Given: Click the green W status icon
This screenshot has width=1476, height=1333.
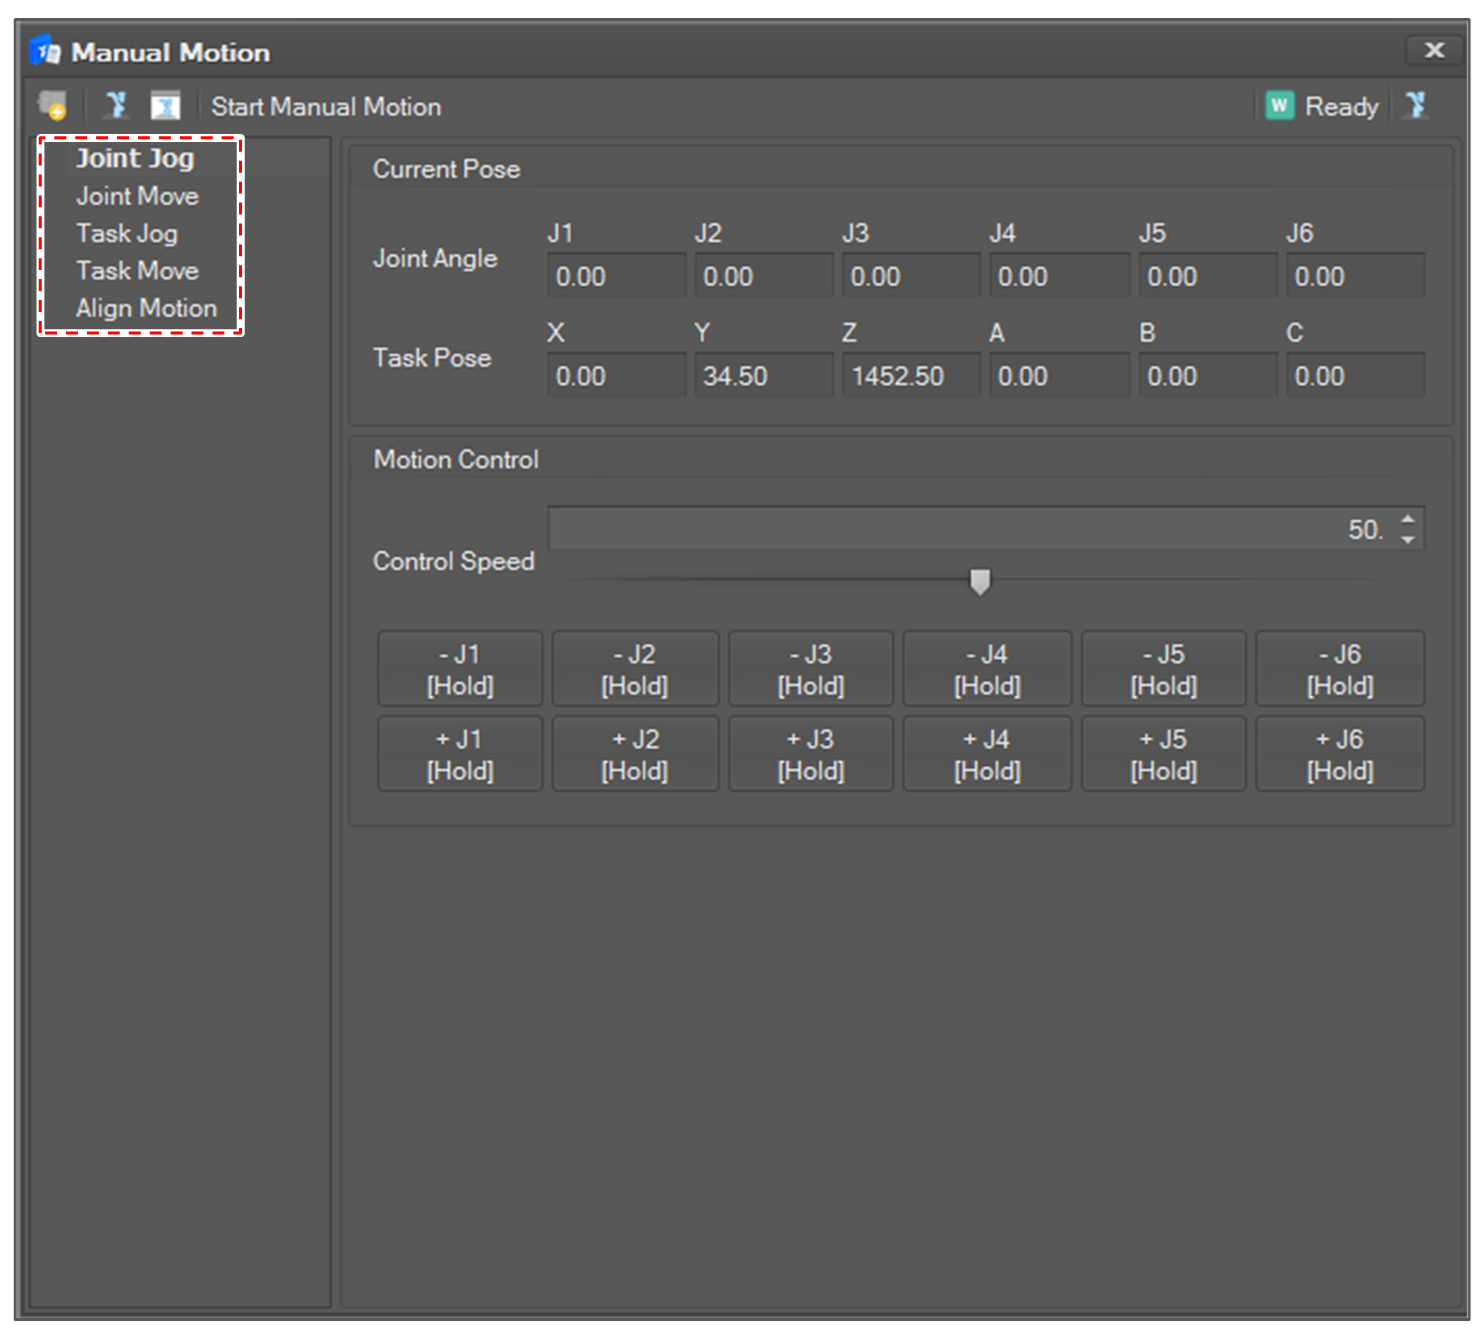Looking at the screenshot, I should pos(1279,106).
